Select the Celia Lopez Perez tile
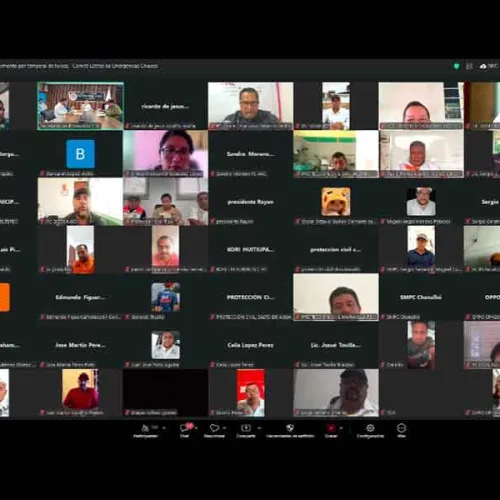Screen dimensions: 500x500 point(251,345)
